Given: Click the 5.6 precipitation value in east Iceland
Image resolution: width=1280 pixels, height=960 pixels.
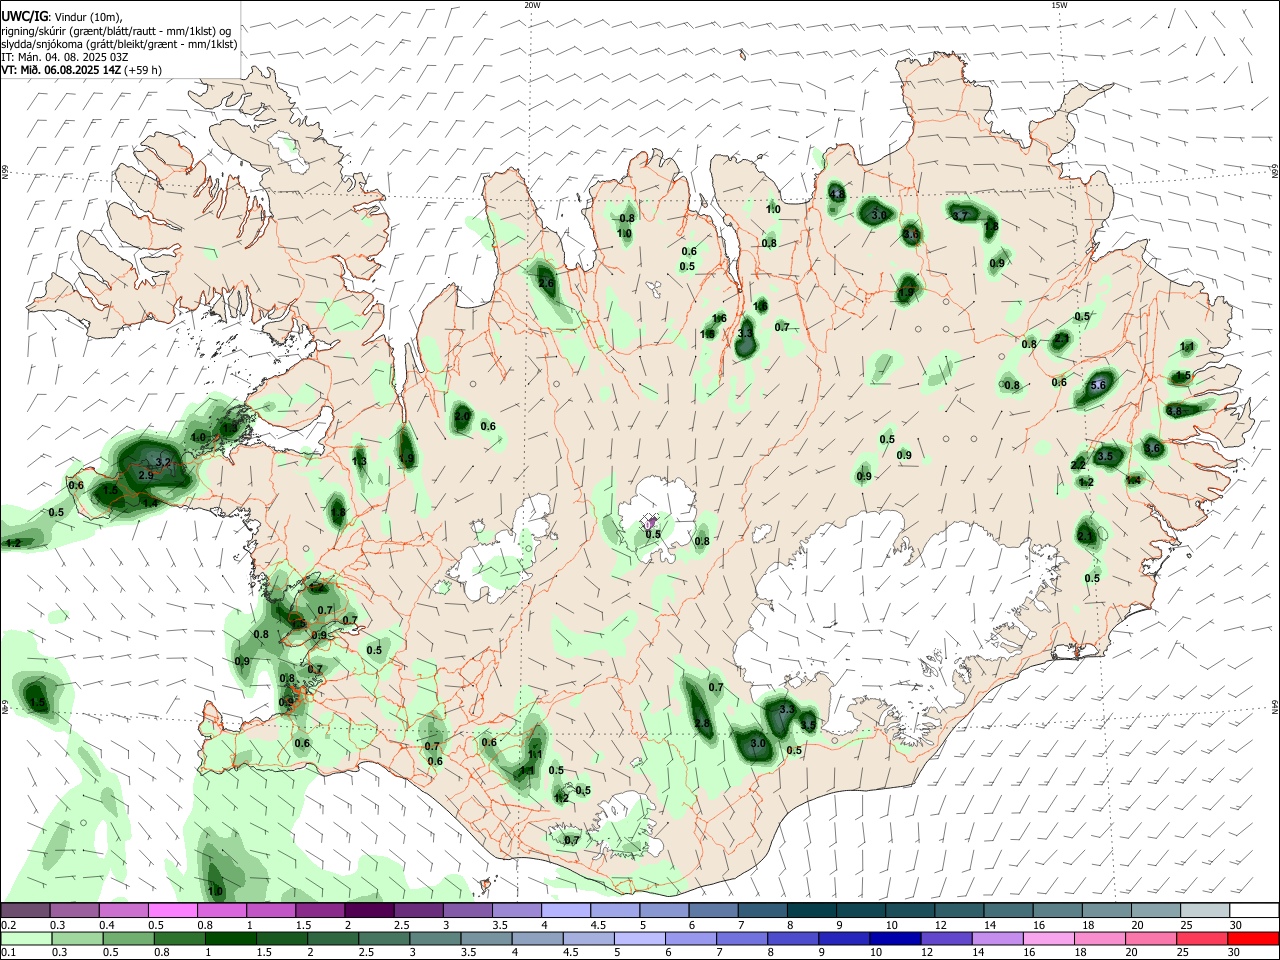Looking at the screenshot, I should click(1100, 385).
